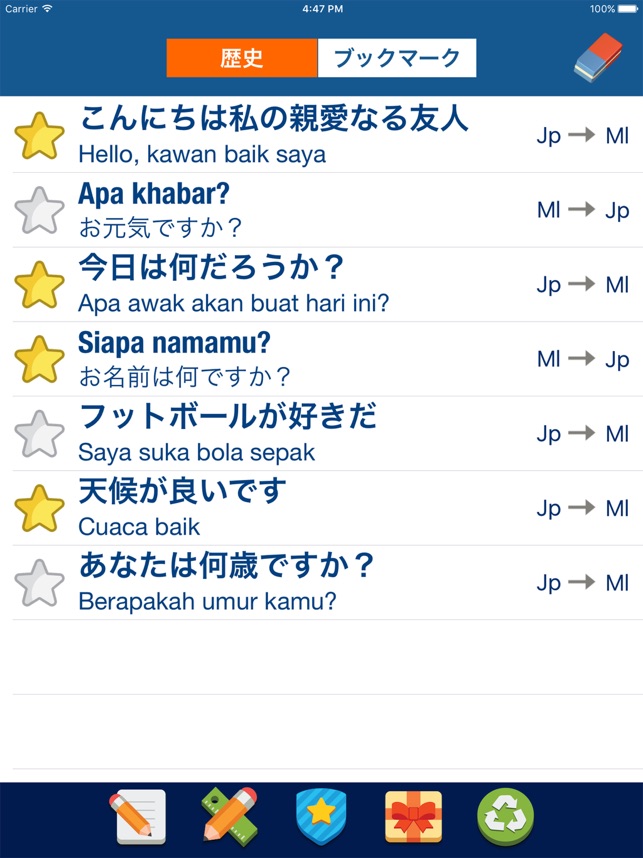Click the Ml to Jp arrow beside 'Apa khabar?'
This screenshot has height=858, width=643.
point(580,209)
